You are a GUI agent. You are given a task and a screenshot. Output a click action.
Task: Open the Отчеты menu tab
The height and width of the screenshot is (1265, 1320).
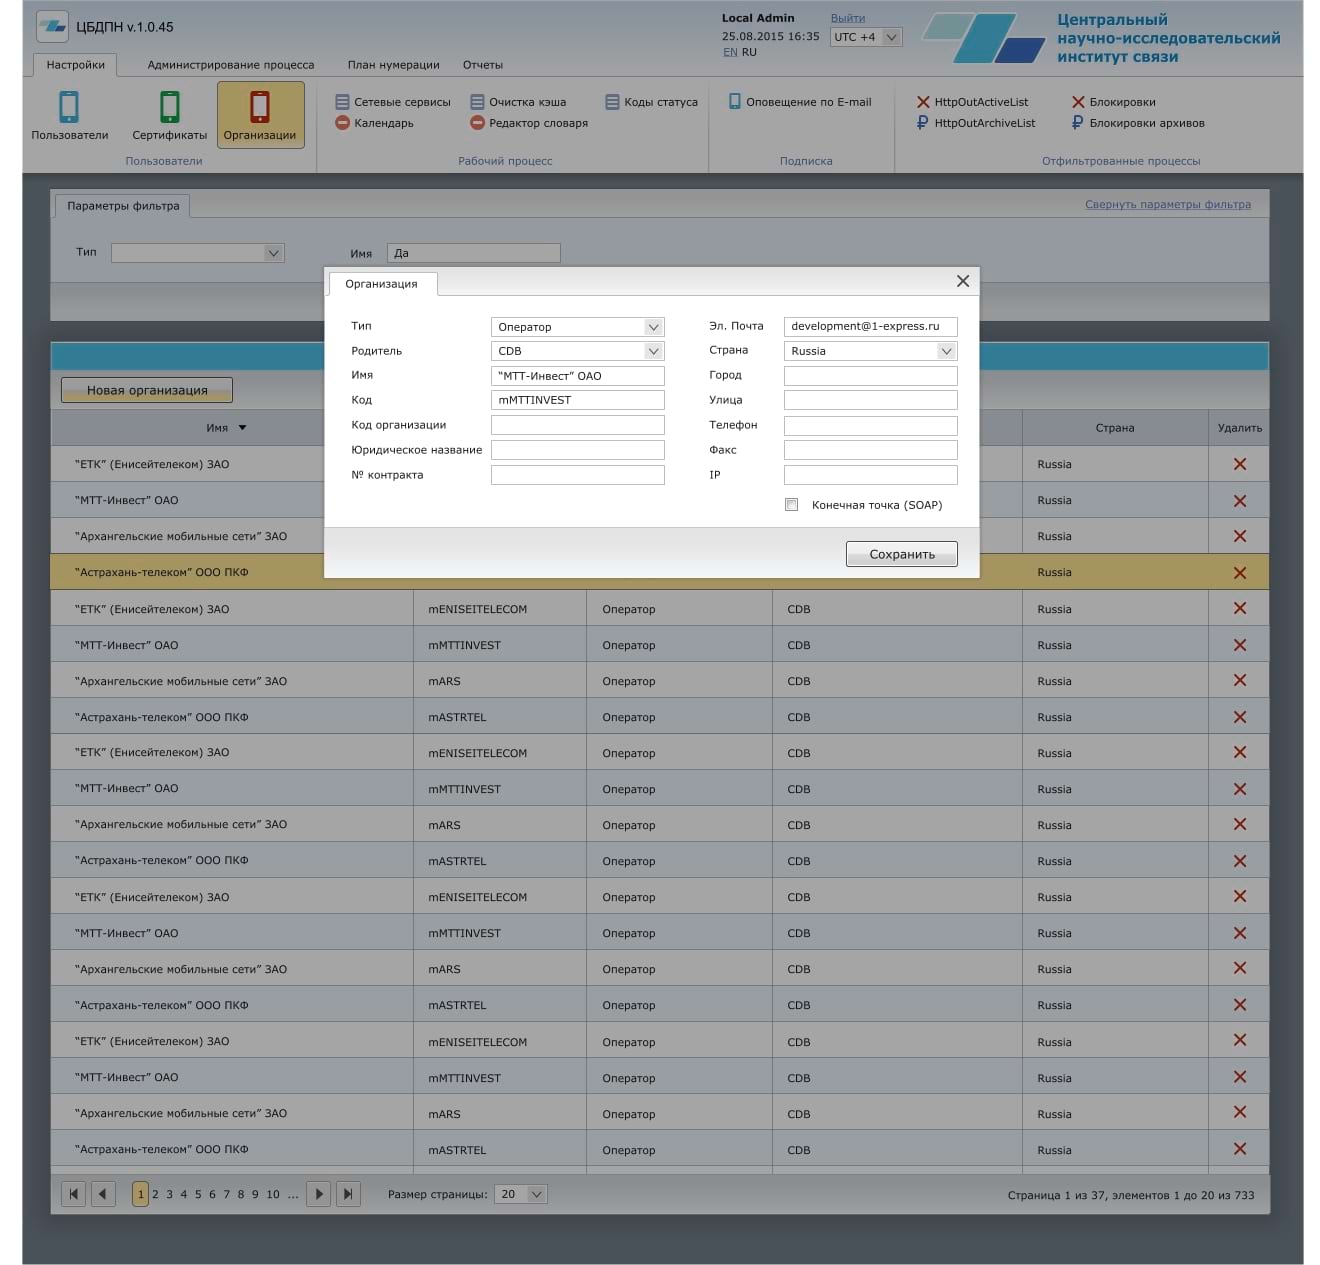(482, 65)
